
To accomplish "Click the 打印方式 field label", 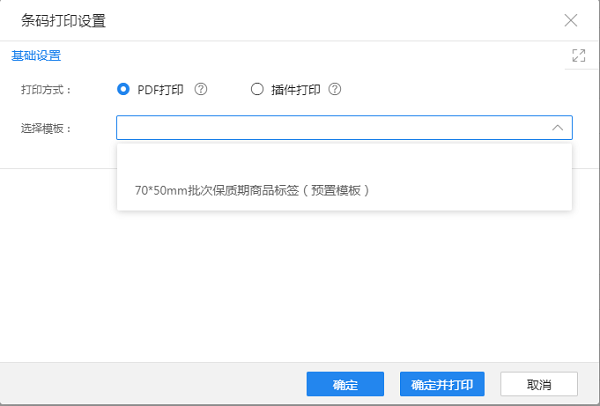I will pyautogui.click(x=46, y=89).
